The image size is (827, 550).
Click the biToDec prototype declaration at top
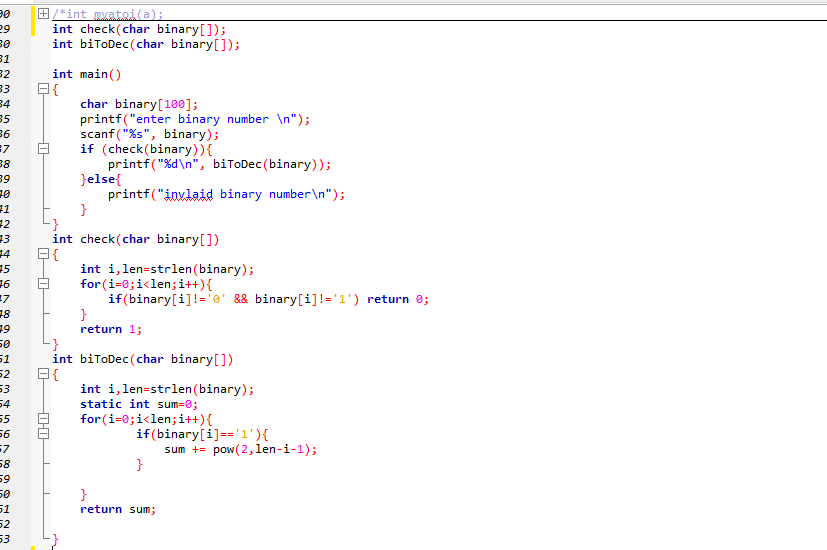[146, 44]
